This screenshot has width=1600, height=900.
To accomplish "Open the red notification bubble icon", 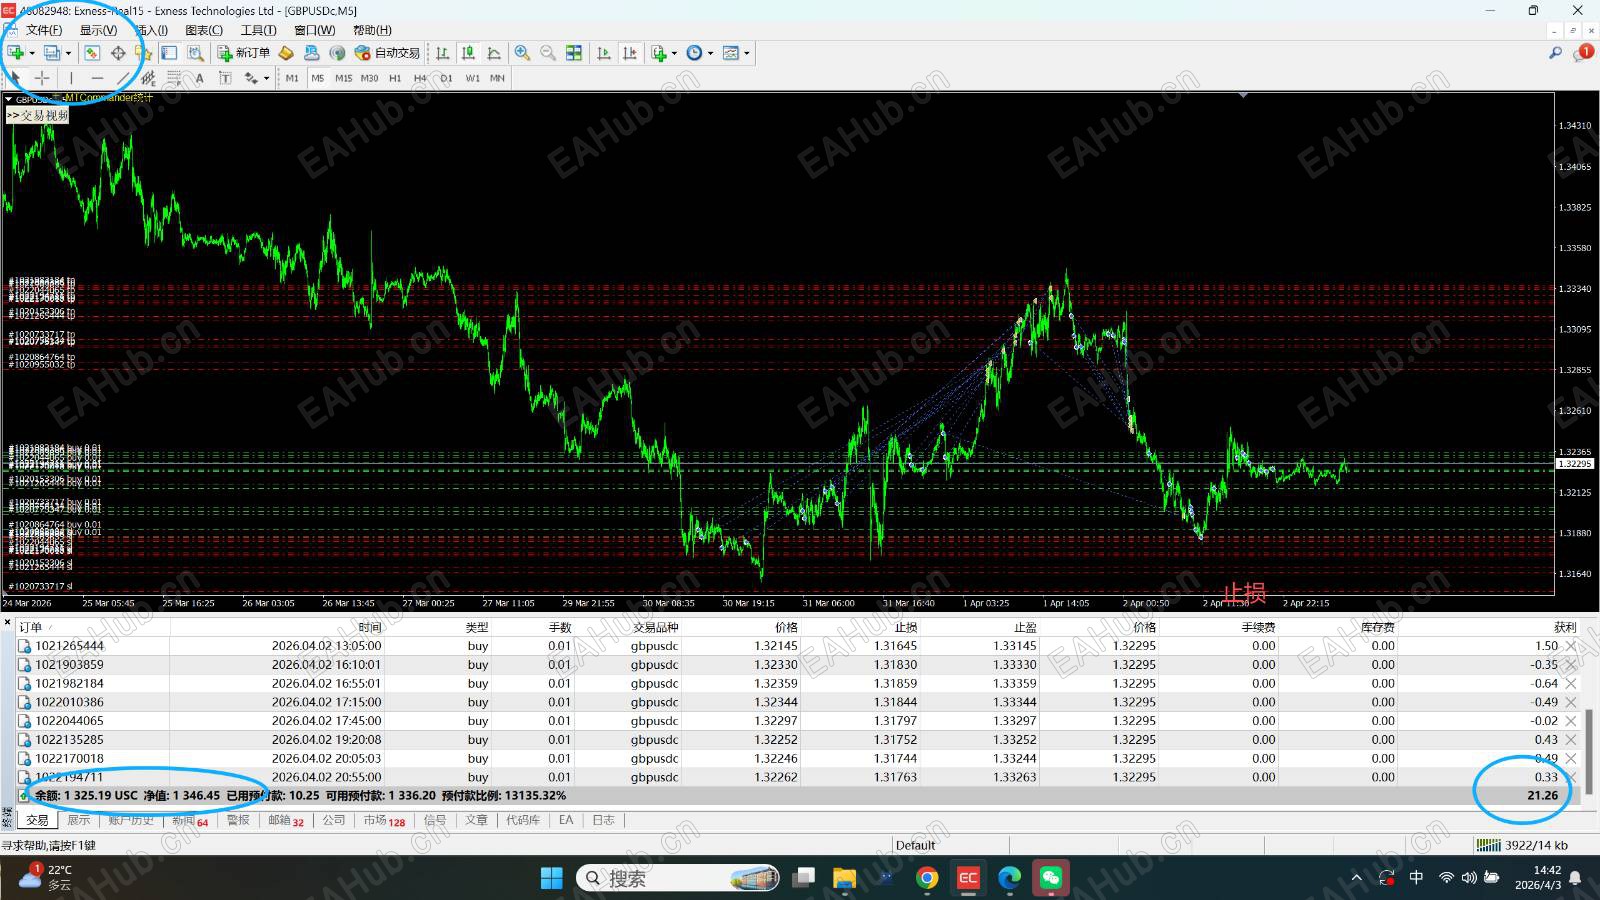I will click(1583, 53).
